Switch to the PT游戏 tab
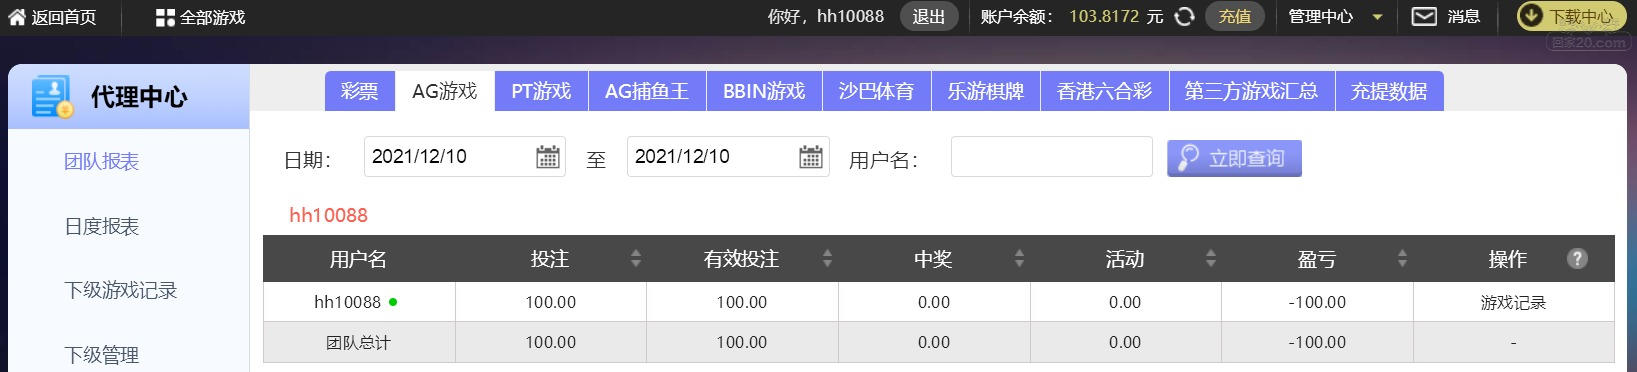This screenshot has height=372, width=1637. coord(541,91)
